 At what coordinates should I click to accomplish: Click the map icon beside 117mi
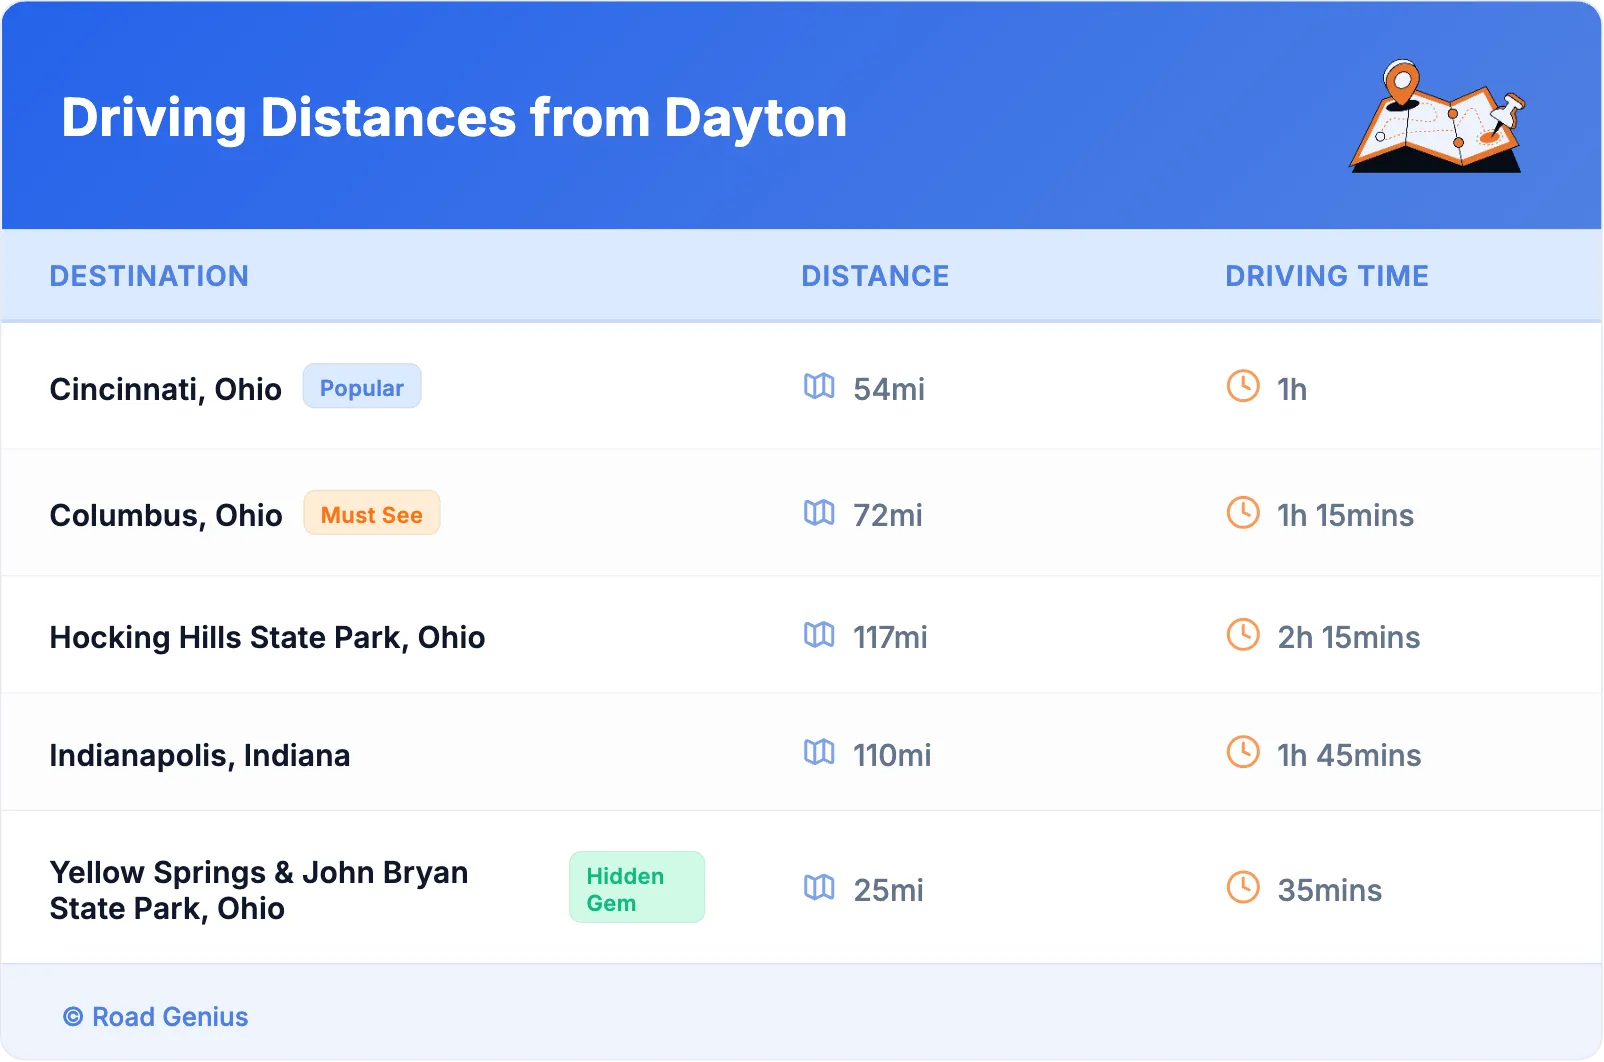(x=819, y=635)
